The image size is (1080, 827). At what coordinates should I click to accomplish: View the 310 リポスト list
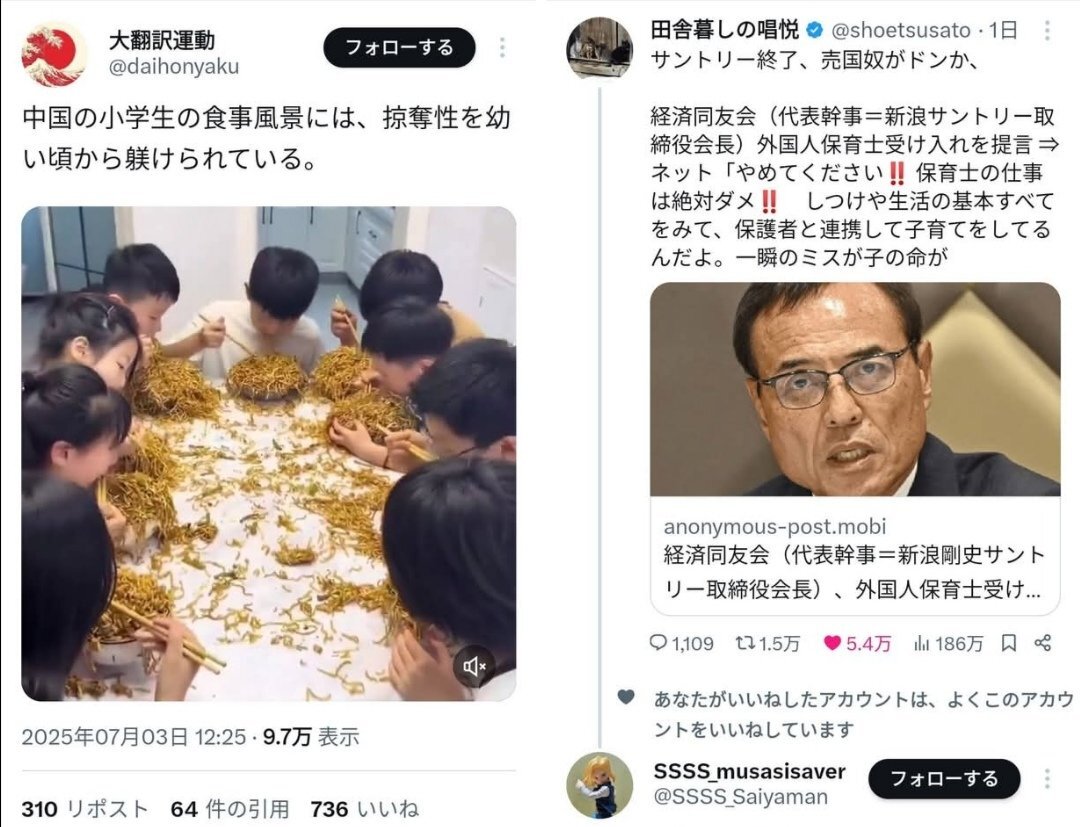pos(85,808)
